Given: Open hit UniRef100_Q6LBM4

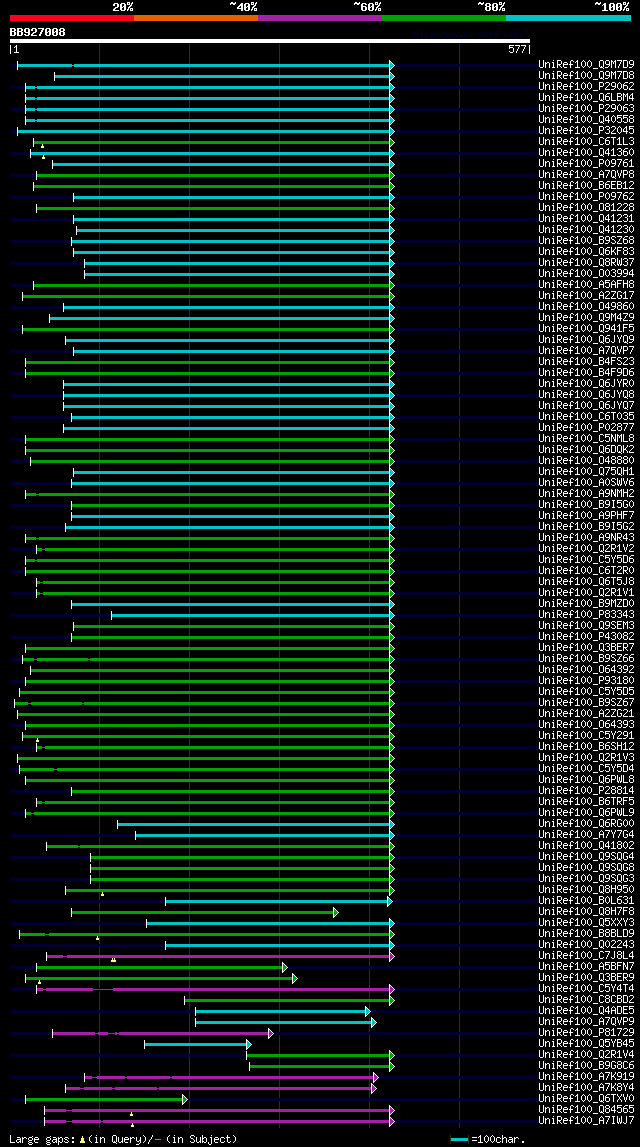Looking at the screenshot, I should (586, 97).
